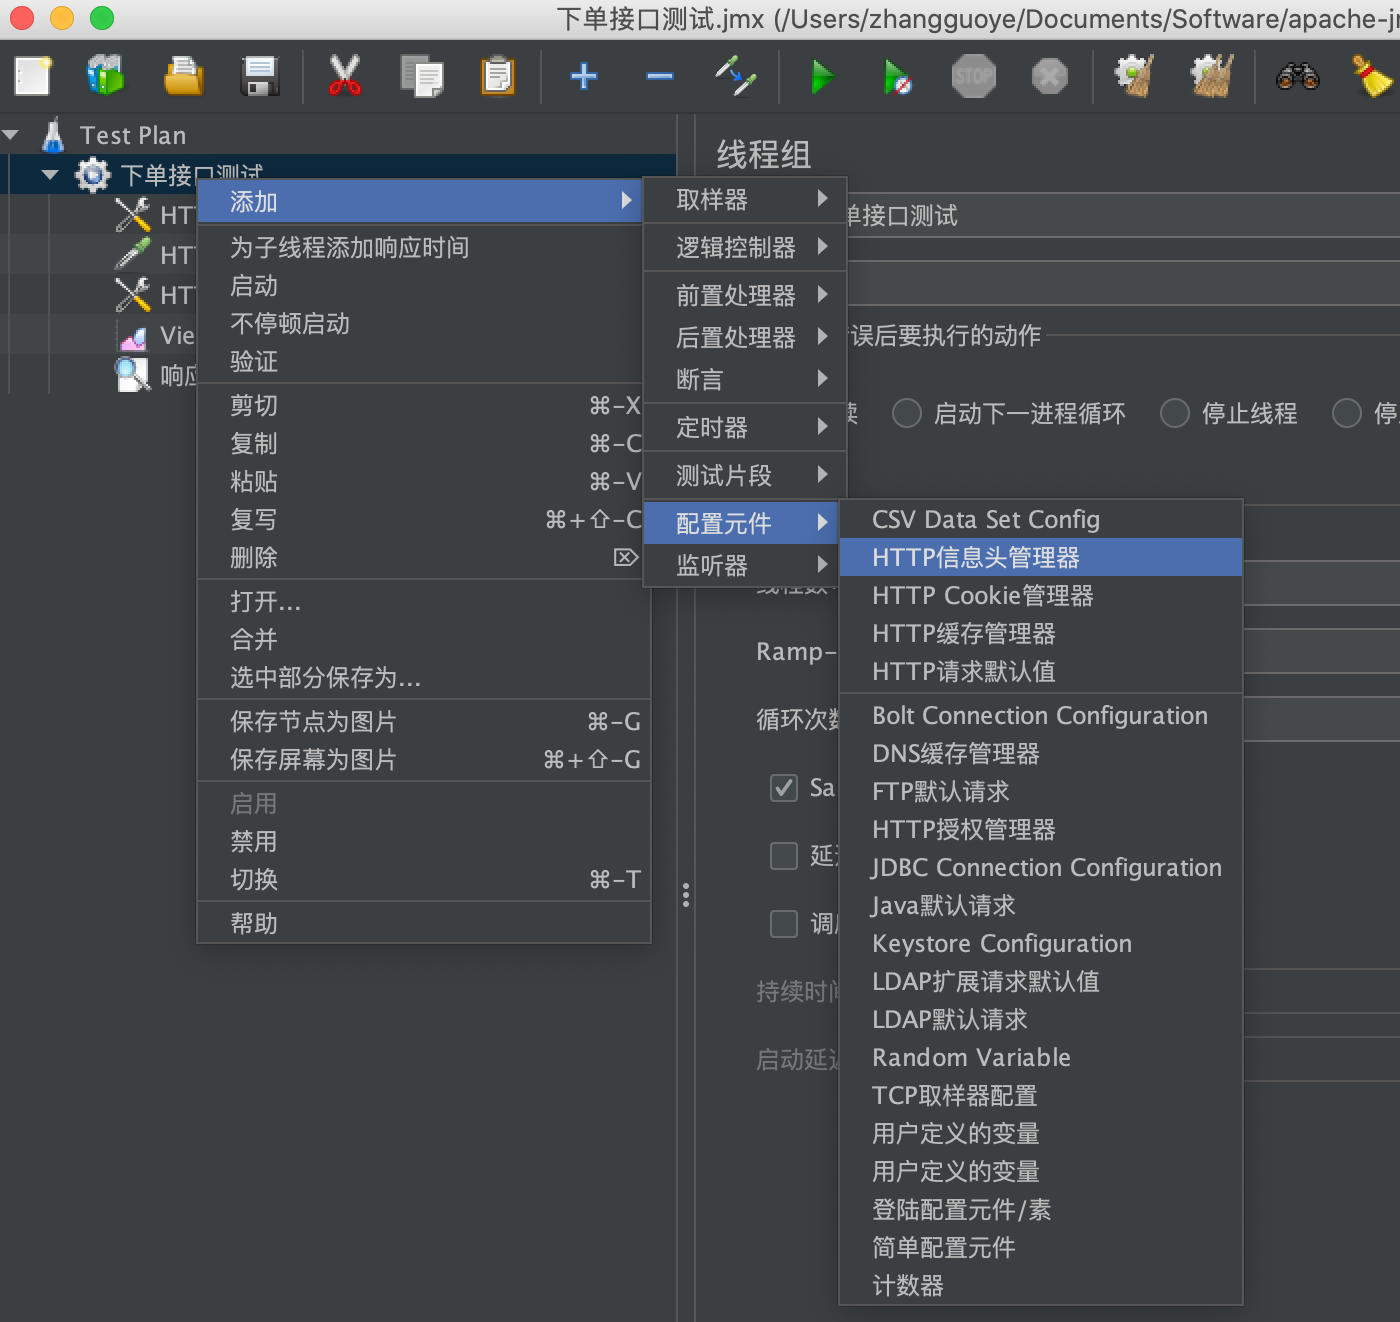Select 停止线程 radio button
1400x1322 pixels.
(x=1174, y=413)
